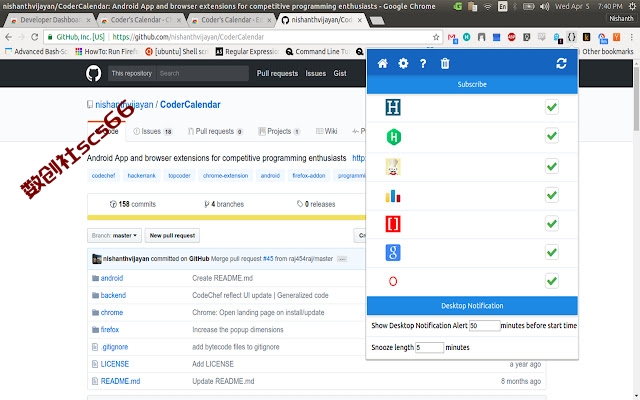The image size is (640, 400).
Task: Open the 'Advanced Bash-Sc' bookmark
Action: (x=36, y=51)
